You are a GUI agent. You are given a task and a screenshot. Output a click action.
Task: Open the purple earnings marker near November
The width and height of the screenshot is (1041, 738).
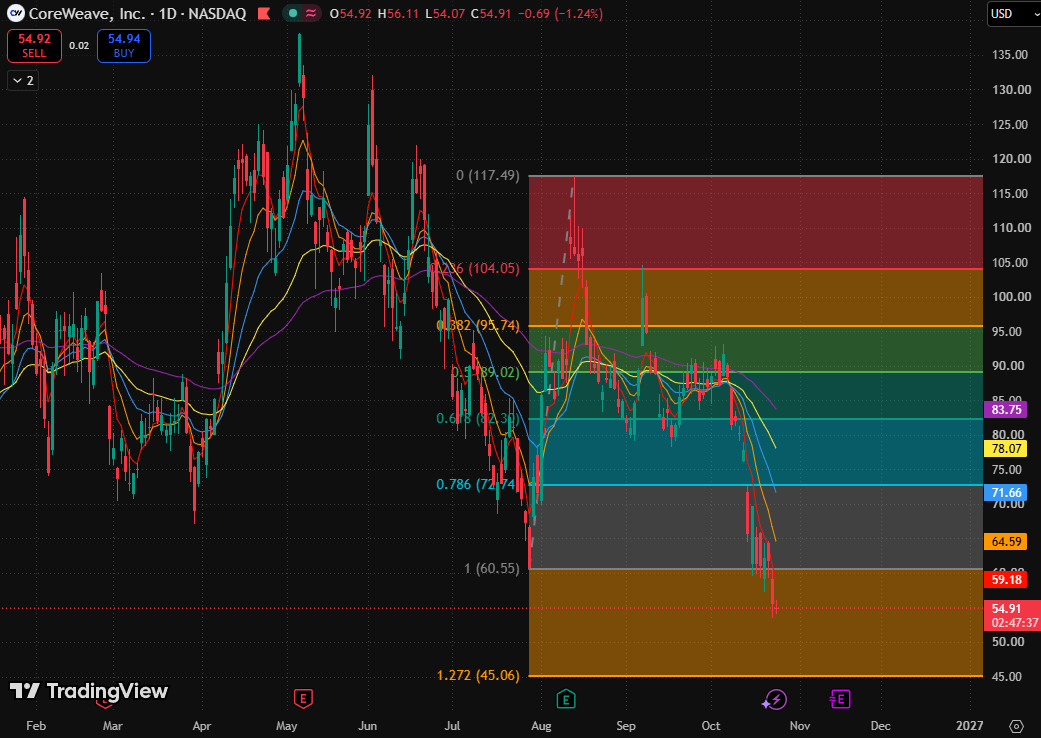840,698
